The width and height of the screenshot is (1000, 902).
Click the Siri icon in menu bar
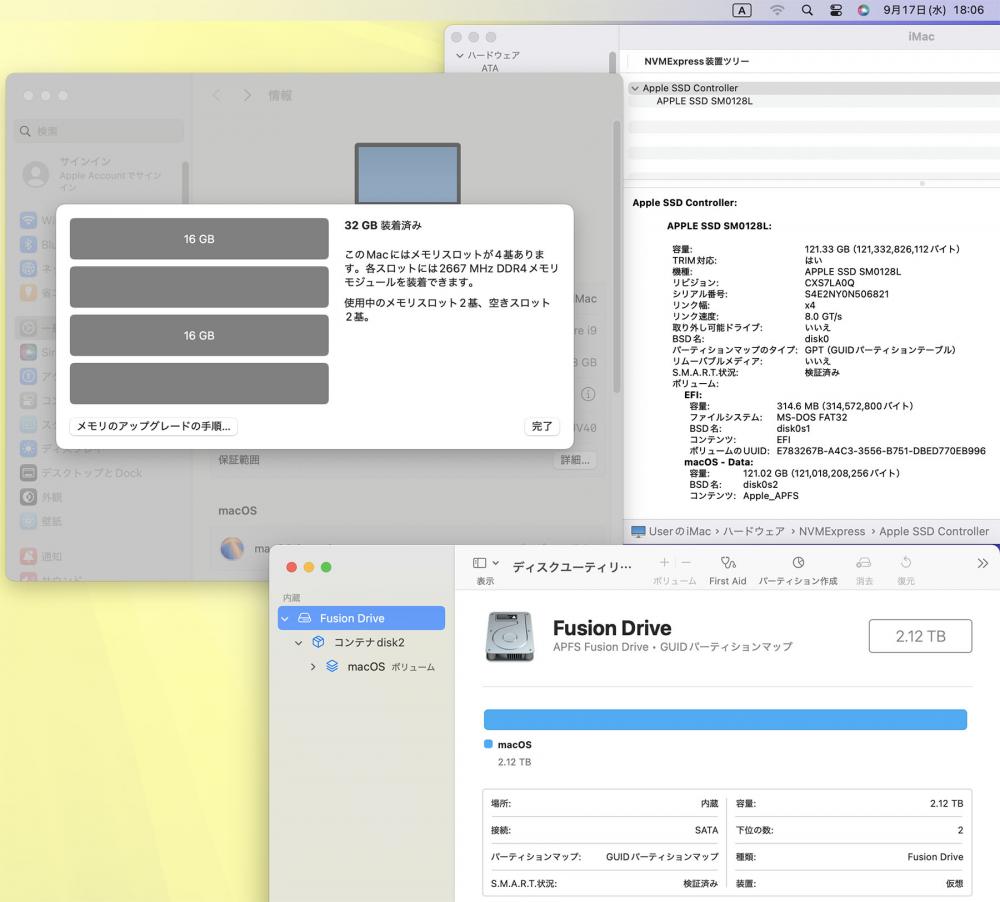(x=864, y=10)
